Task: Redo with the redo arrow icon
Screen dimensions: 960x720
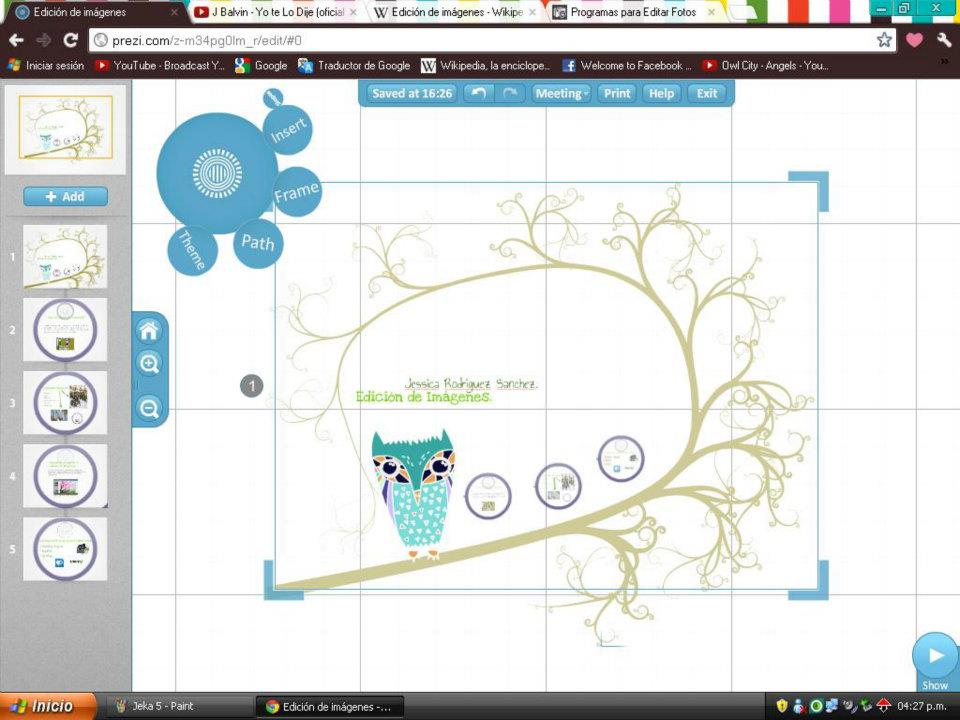Action: click(508, 92)
